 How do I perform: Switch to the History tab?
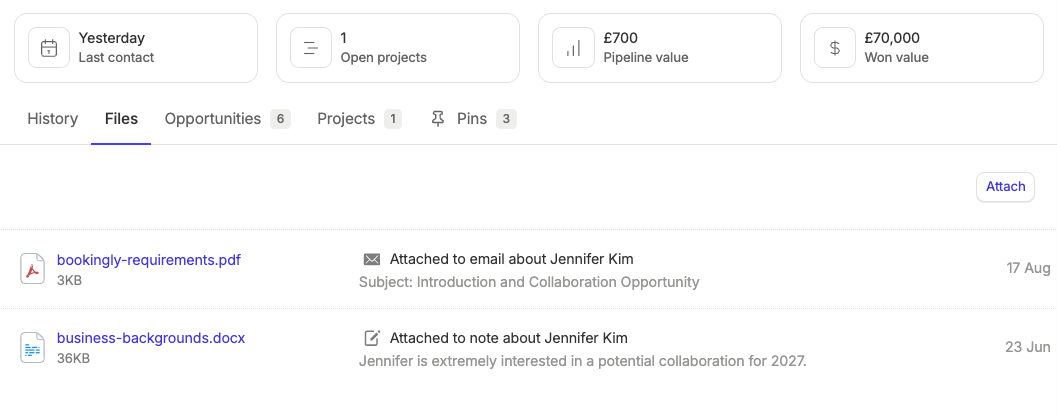pos(53,119)
